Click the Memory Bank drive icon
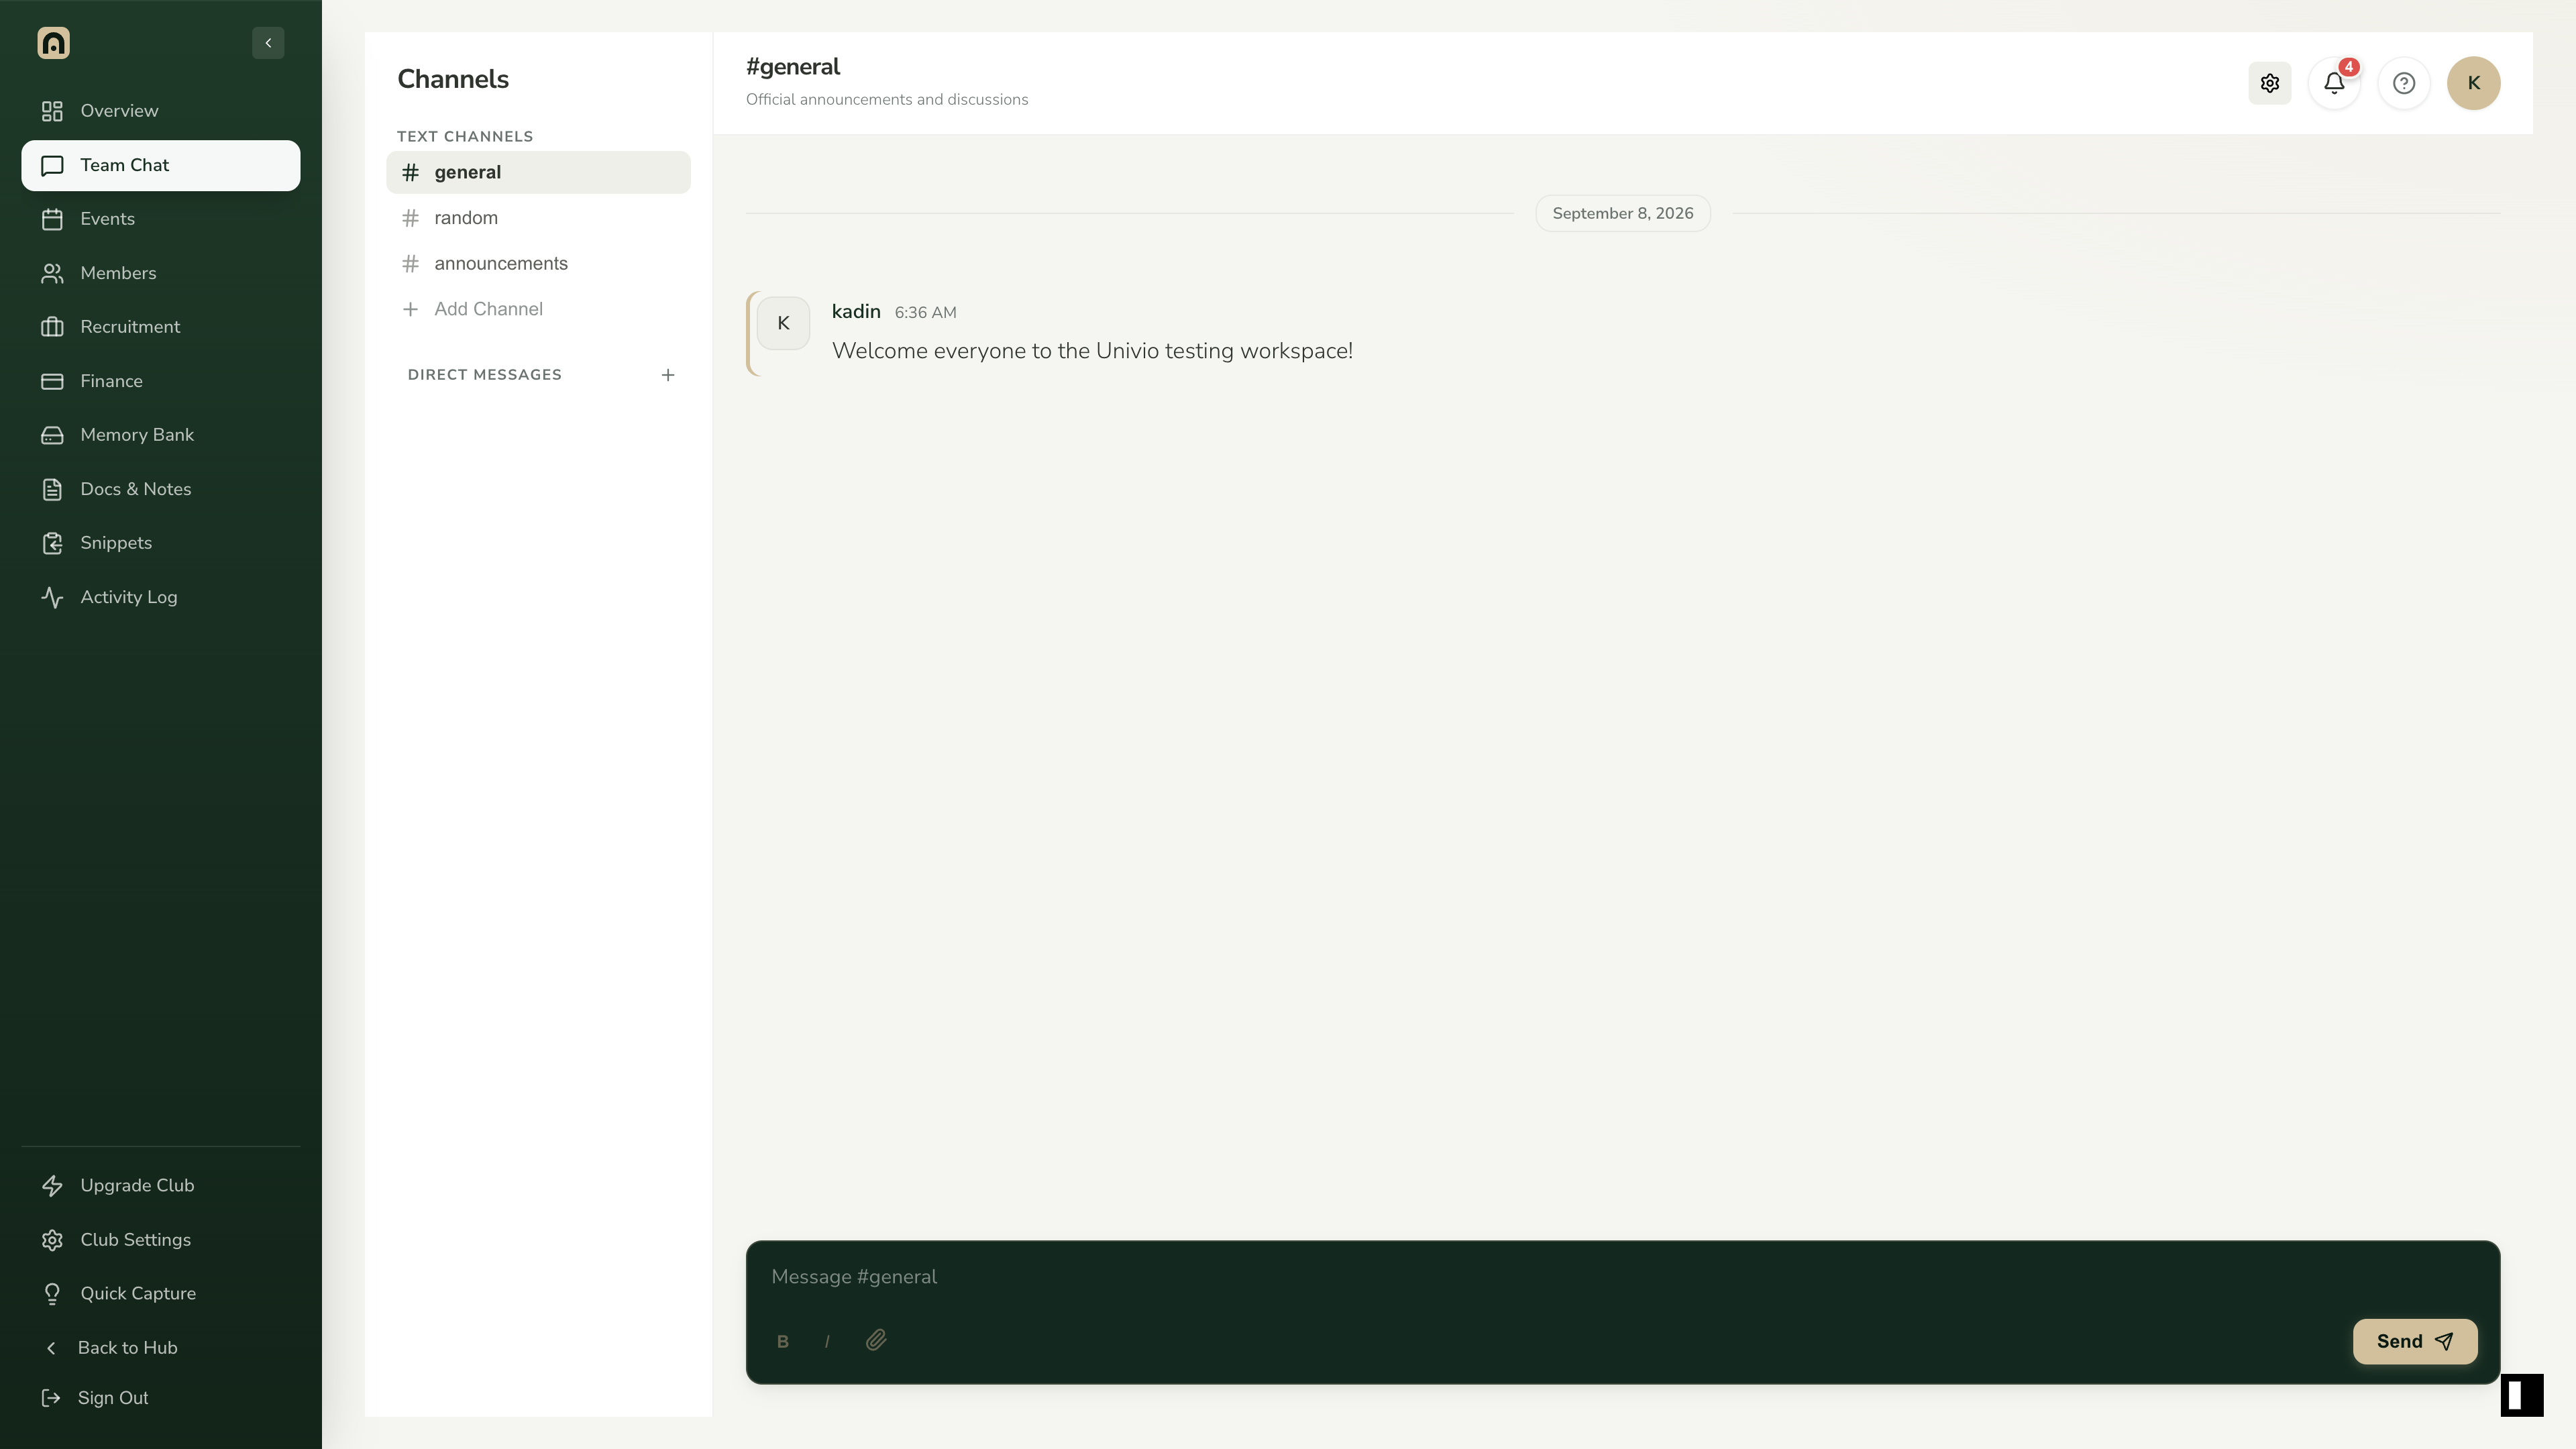Viewport: 2576px width, 1449px height. (x=52, y=435)
